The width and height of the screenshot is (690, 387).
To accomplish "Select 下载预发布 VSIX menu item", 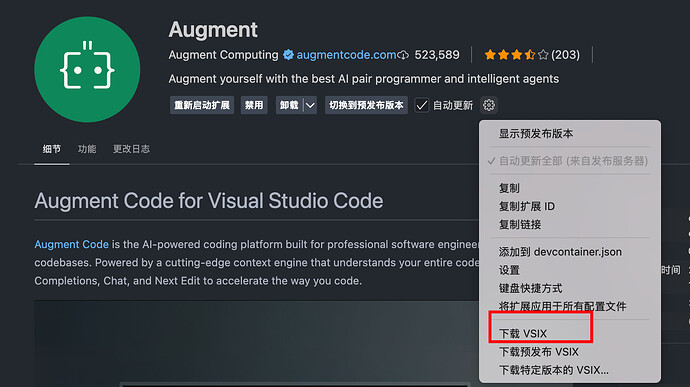I will 570,352.
